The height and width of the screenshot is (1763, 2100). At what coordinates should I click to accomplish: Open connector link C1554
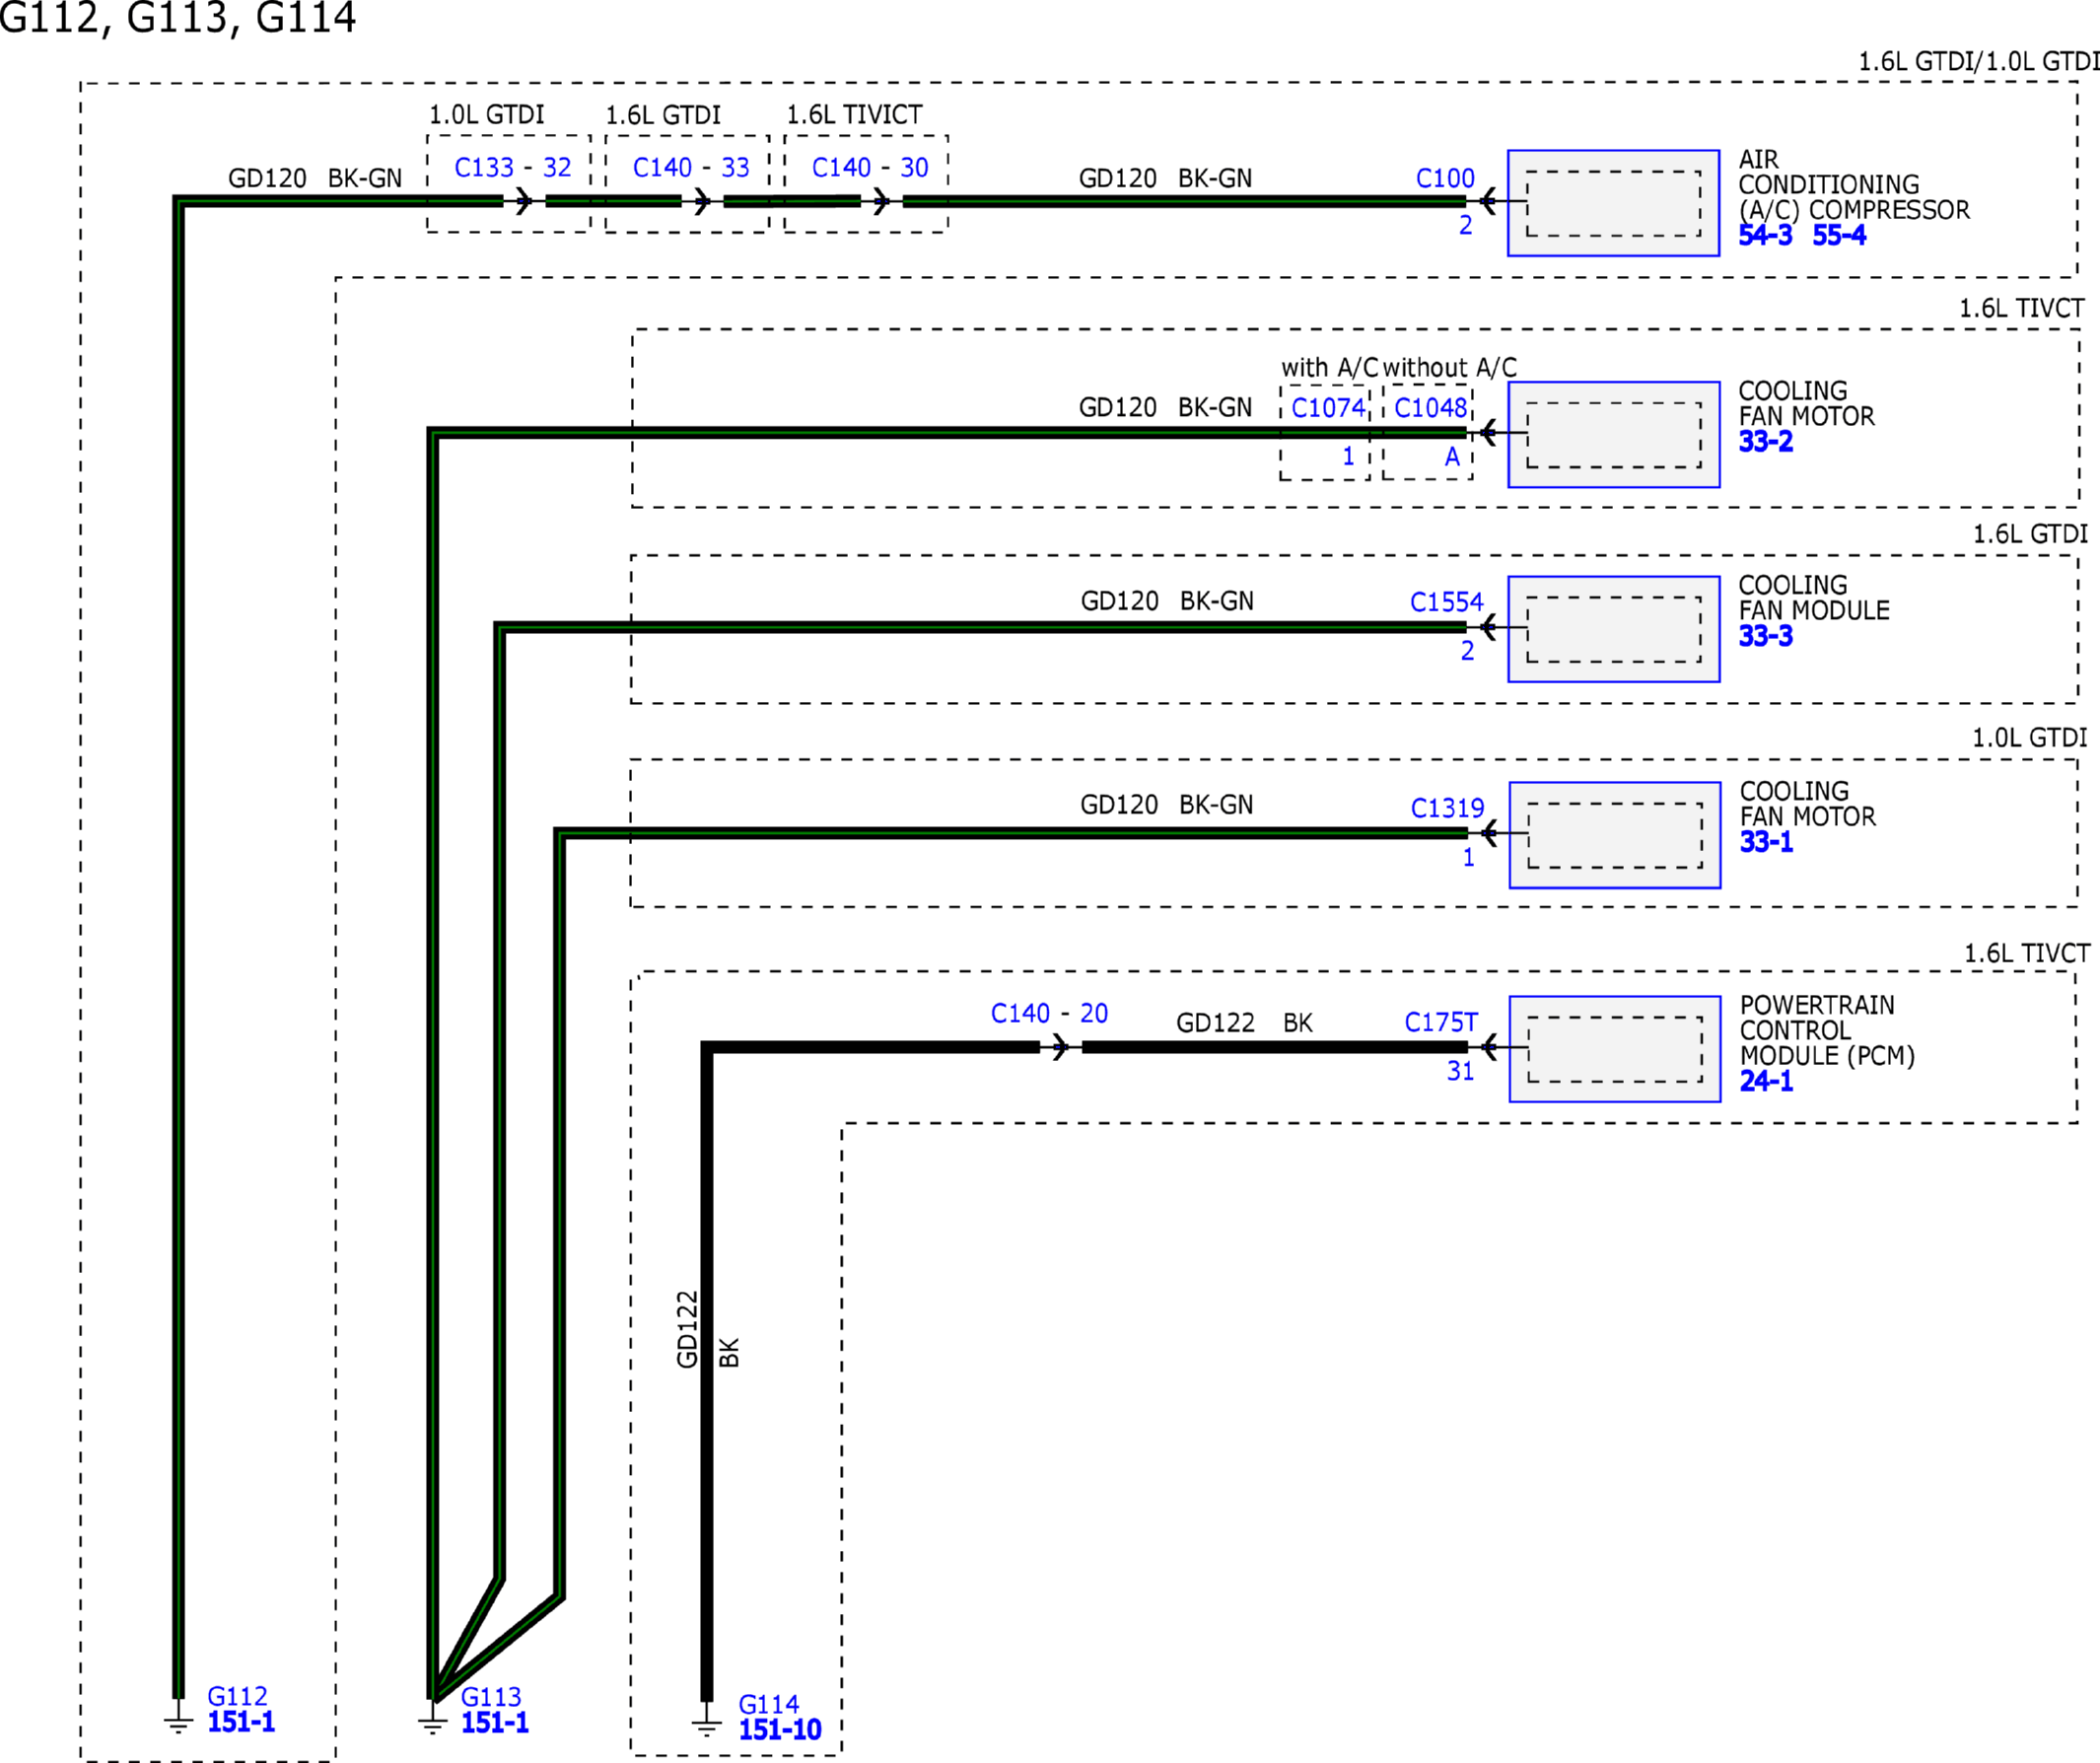coord(1446,602)
